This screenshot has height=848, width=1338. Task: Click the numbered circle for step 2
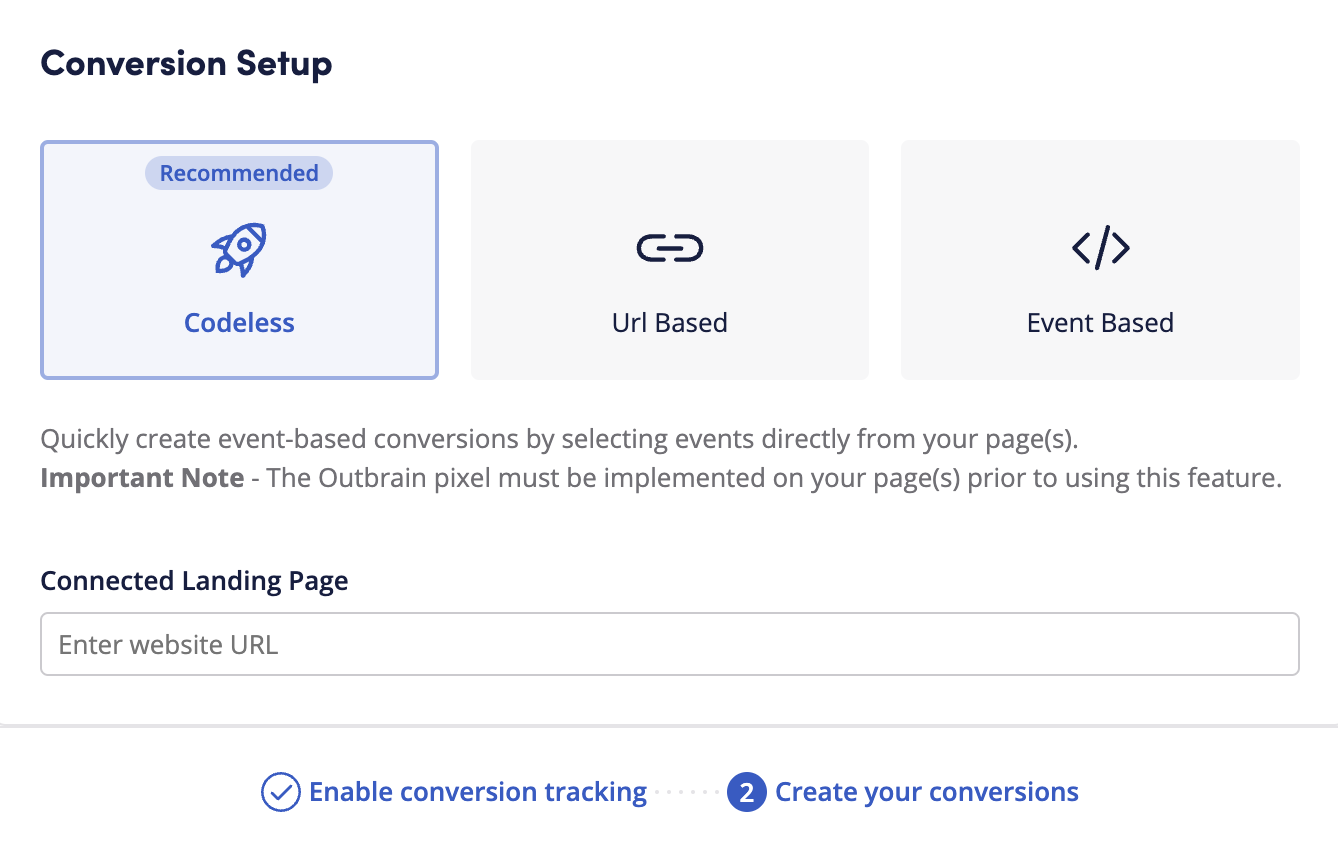(746, 791)
